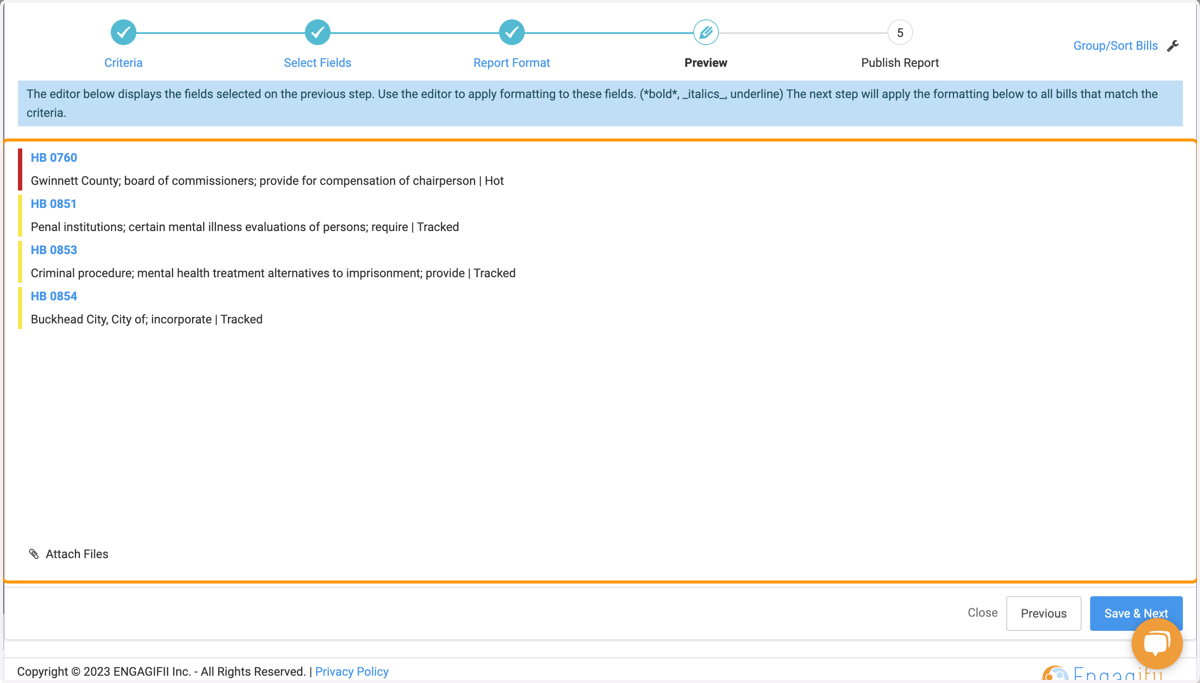
Task: Open bill HB 0854 link
Action: (x=54, y=296)
